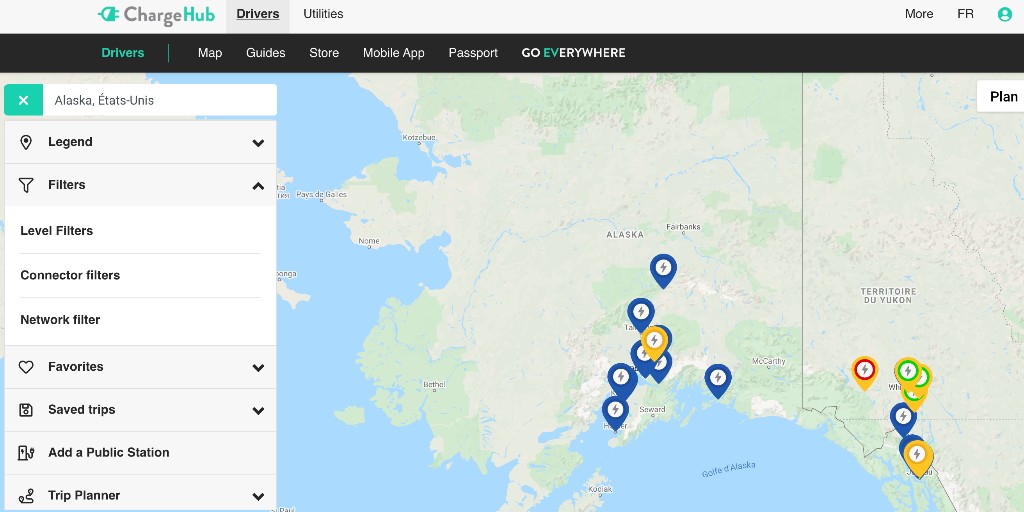Click the Saved trips disk icon
The image size is (1024, 512).
pos(26,410)
